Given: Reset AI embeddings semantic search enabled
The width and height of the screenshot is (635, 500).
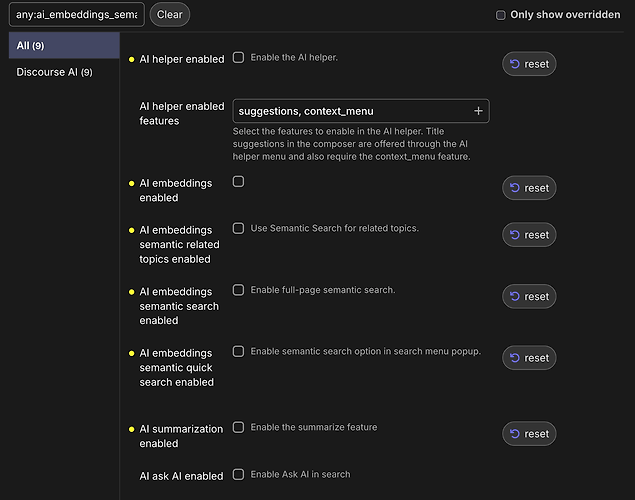Looking at the screenshot, I should [x=529, y=296].
